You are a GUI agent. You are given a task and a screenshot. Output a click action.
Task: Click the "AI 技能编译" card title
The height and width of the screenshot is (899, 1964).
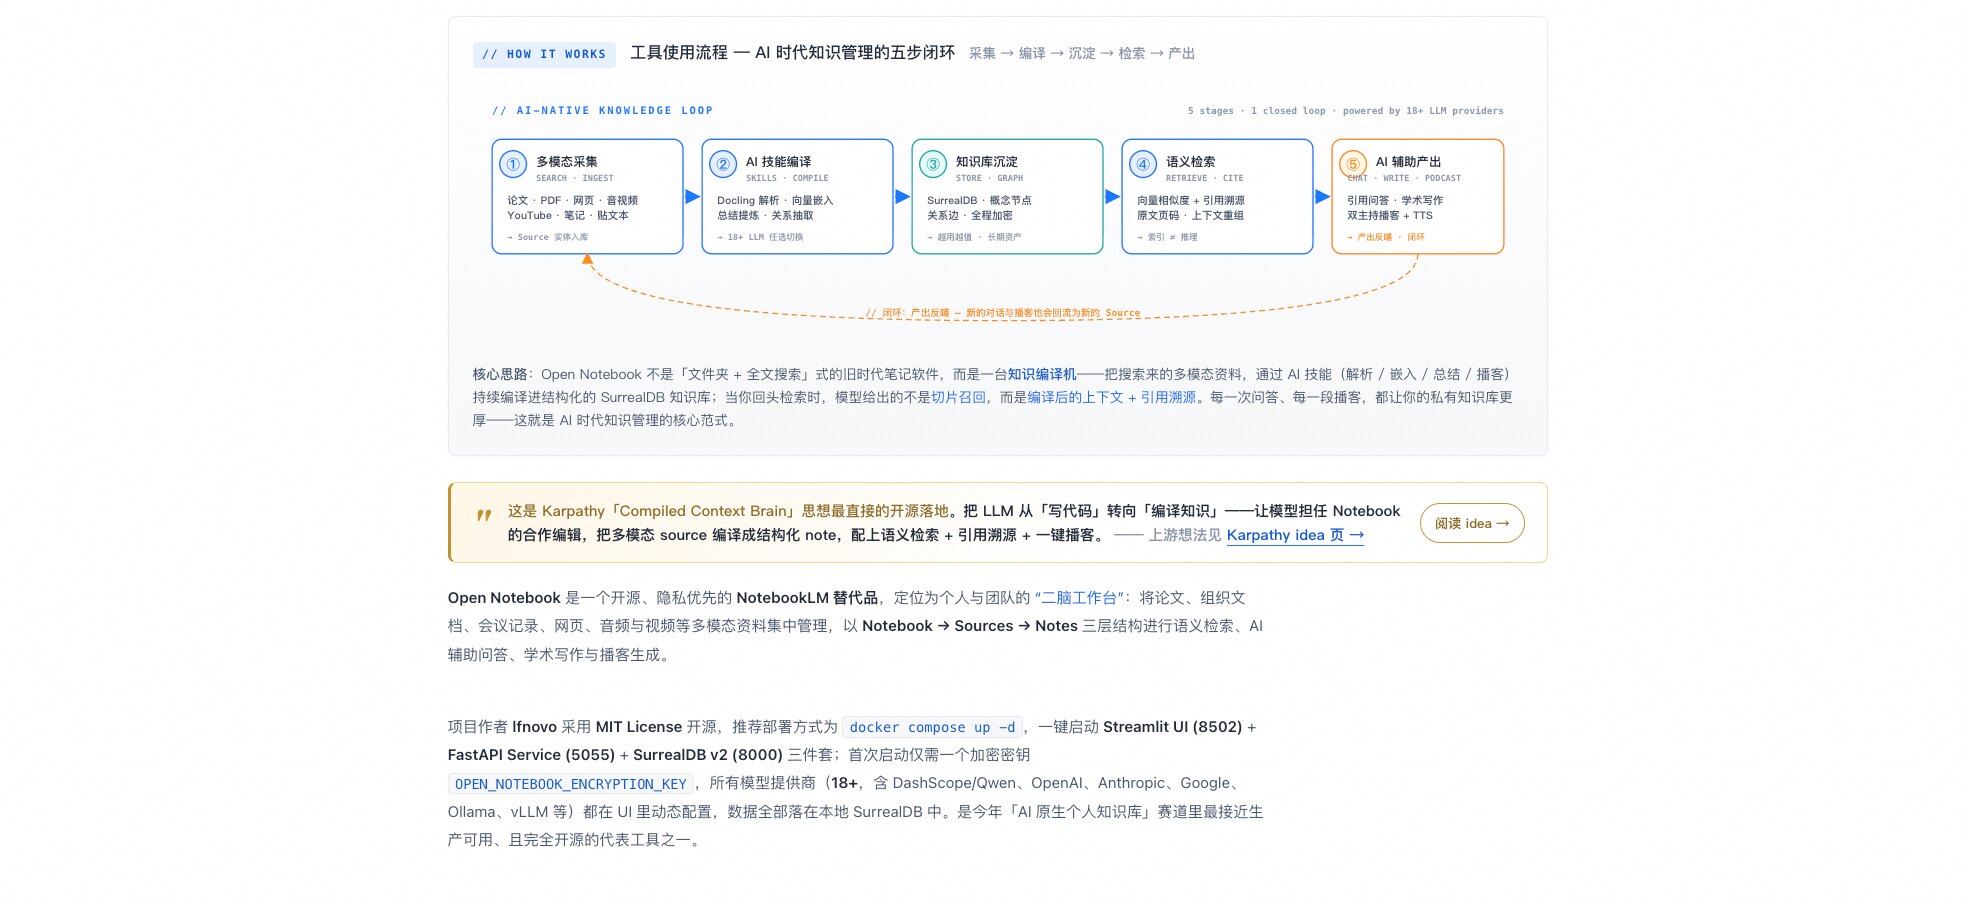point(778,161)
